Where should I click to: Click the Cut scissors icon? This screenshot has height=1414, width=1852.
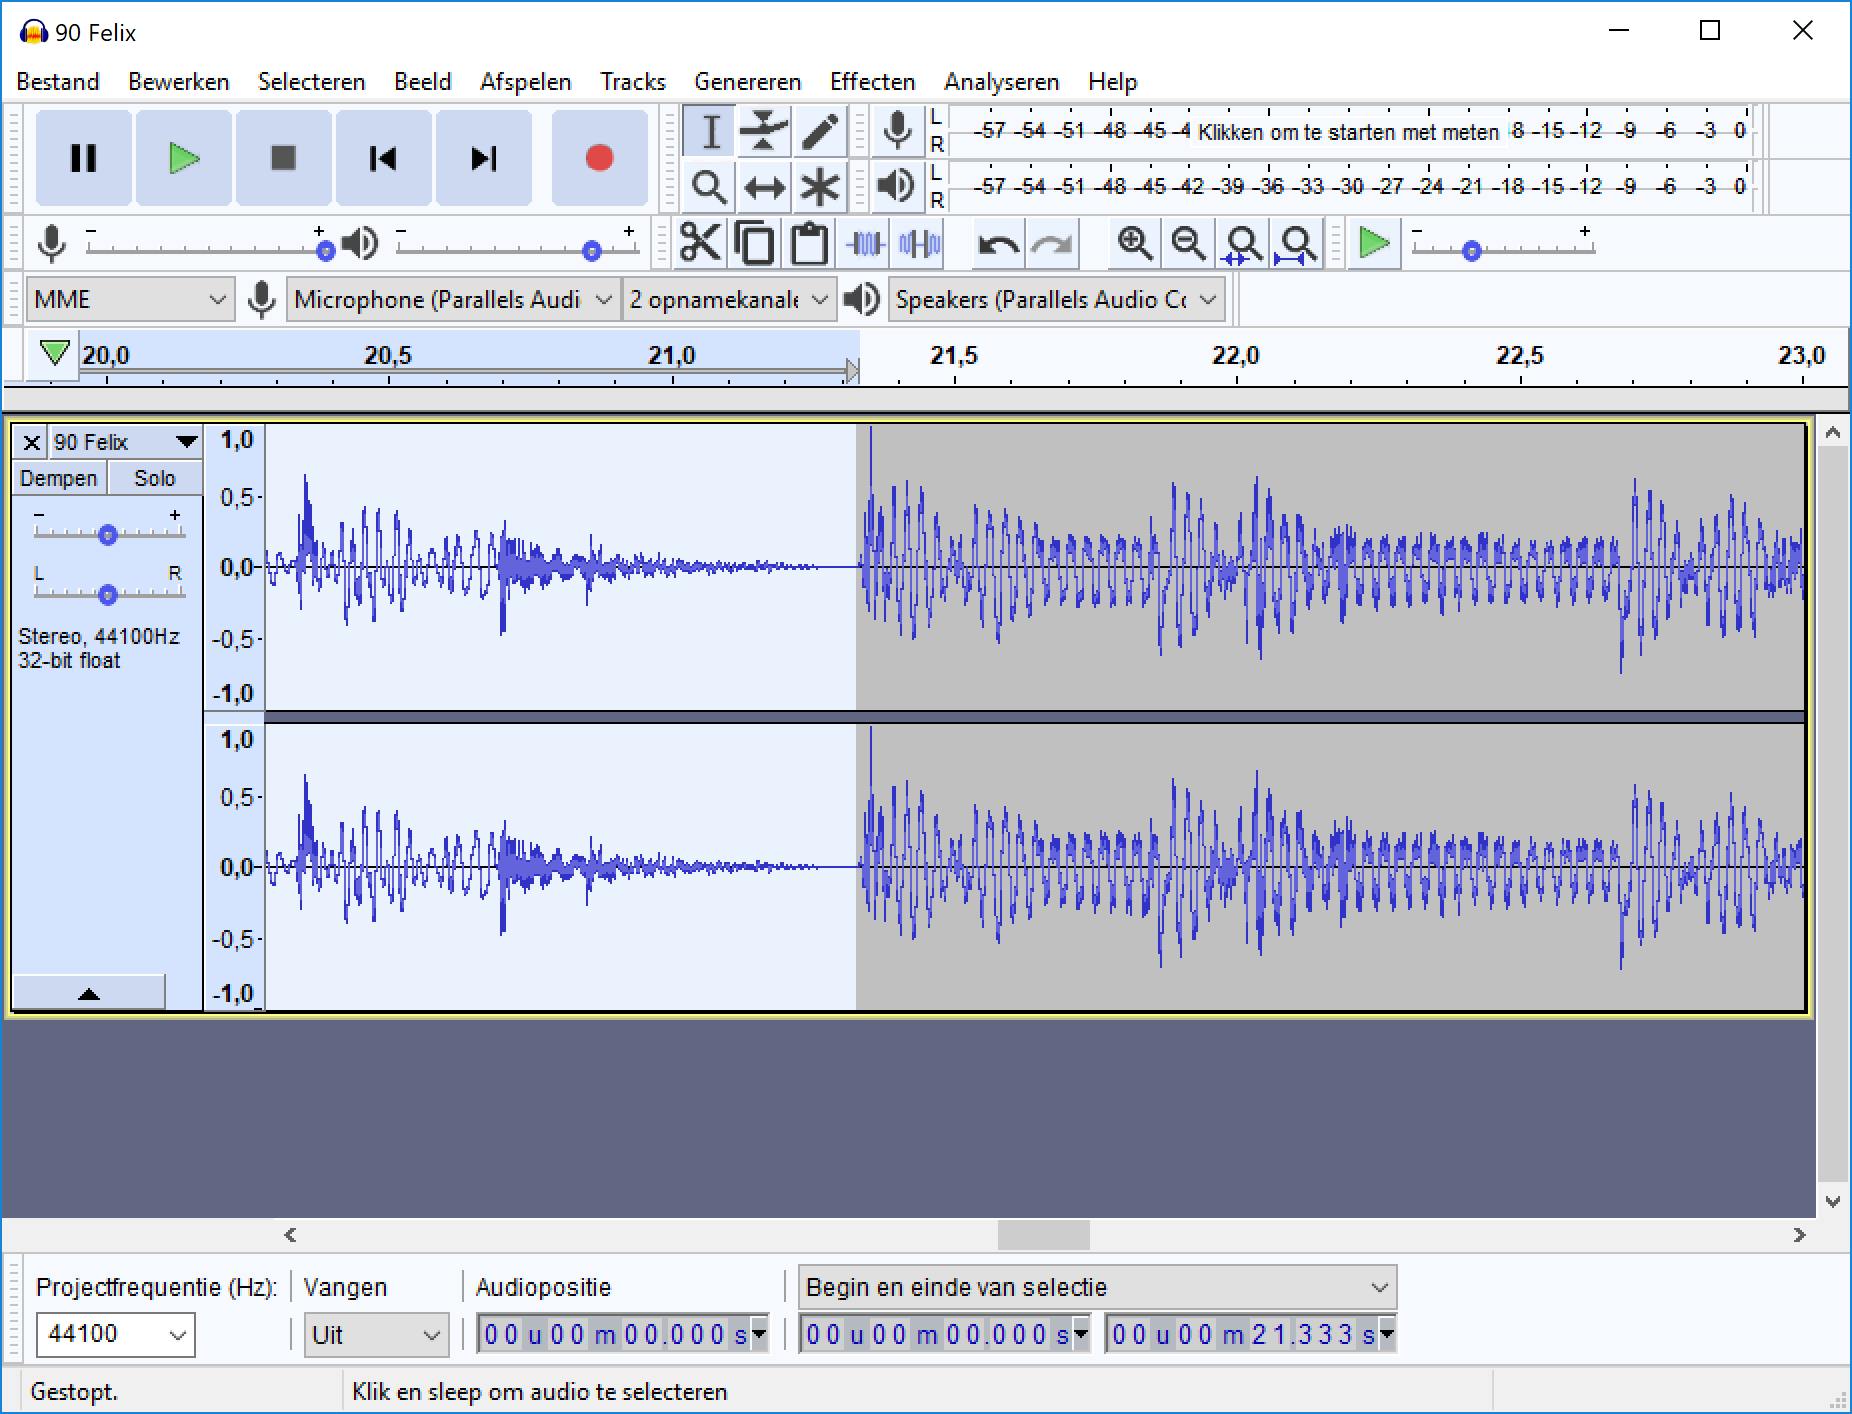click(699, 243)
